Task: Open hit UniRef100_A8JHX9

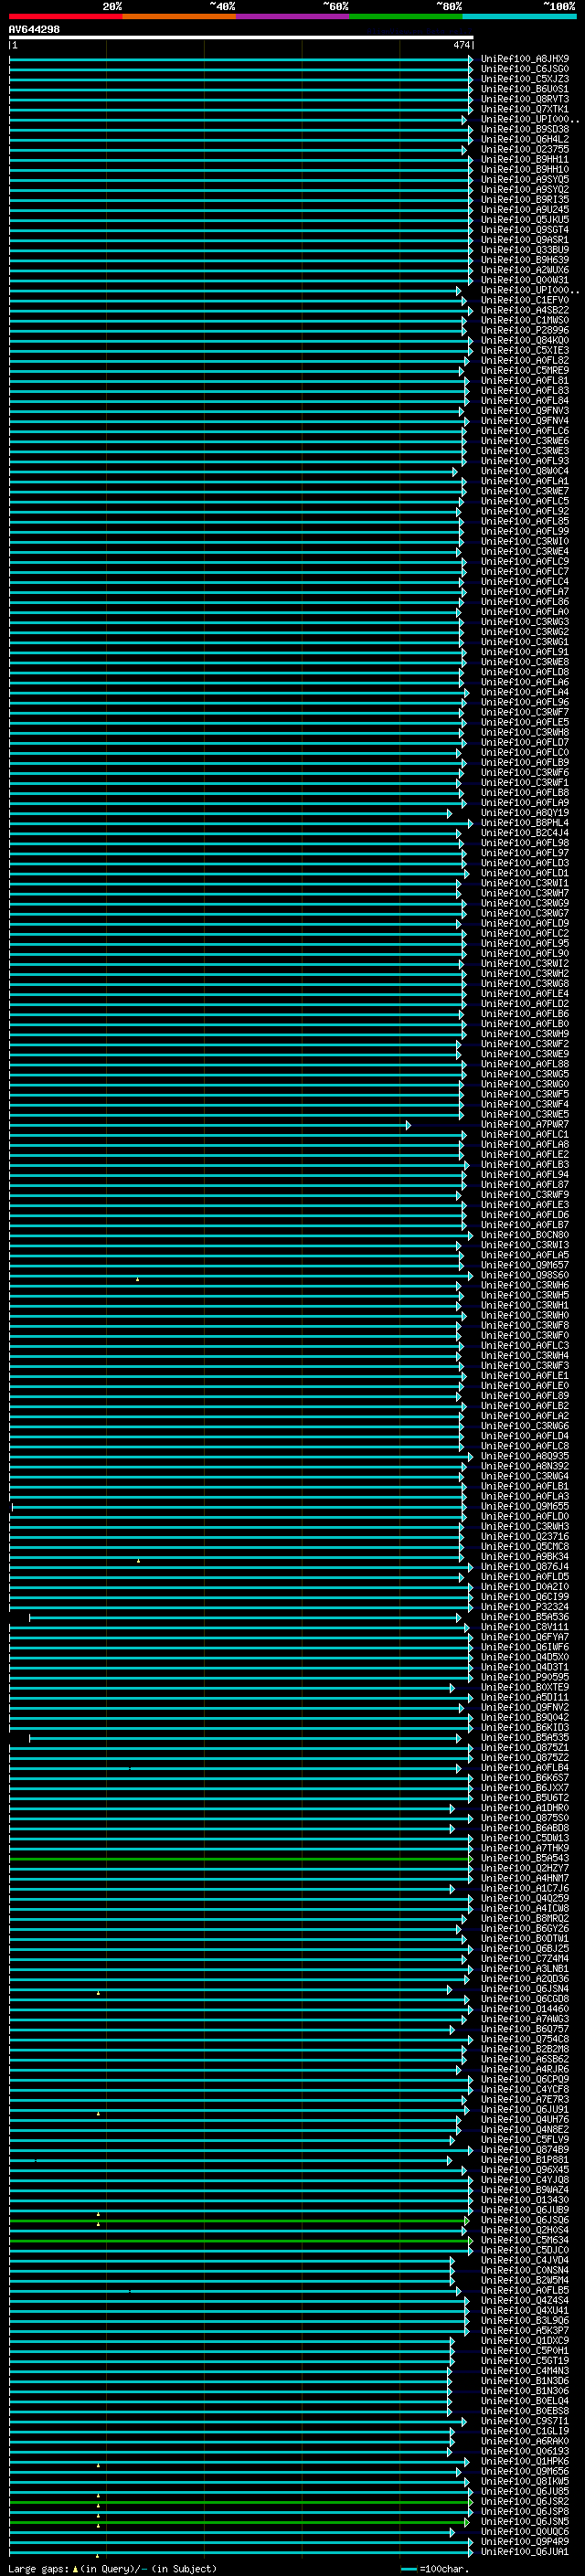Action: (525, 59)
